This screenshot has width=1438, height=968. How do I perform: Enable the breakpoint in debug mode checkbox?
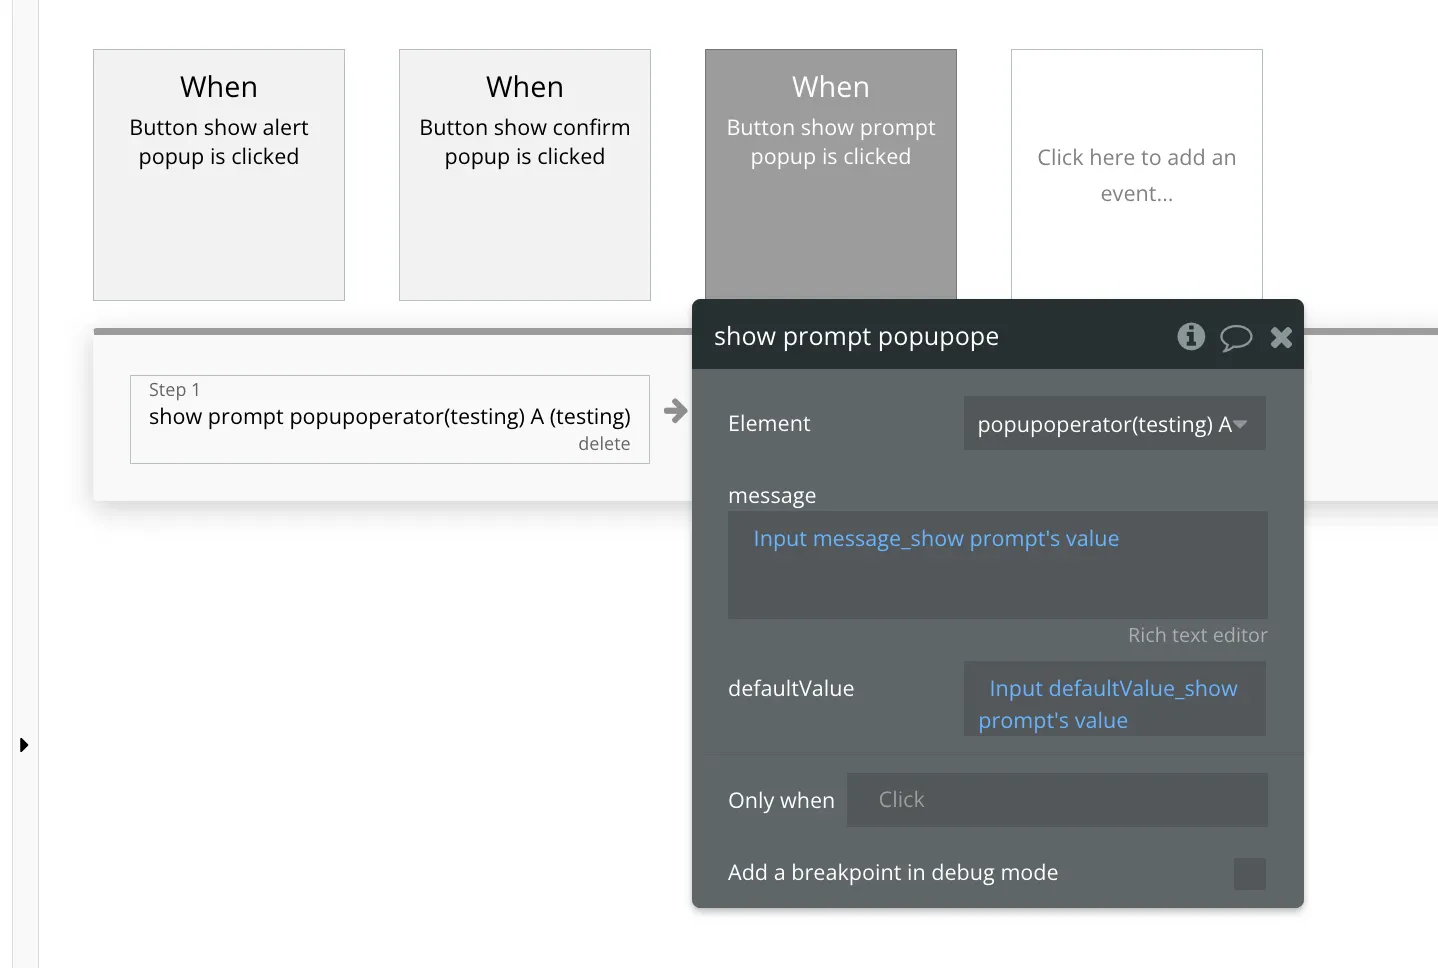tap(1249, 874)
